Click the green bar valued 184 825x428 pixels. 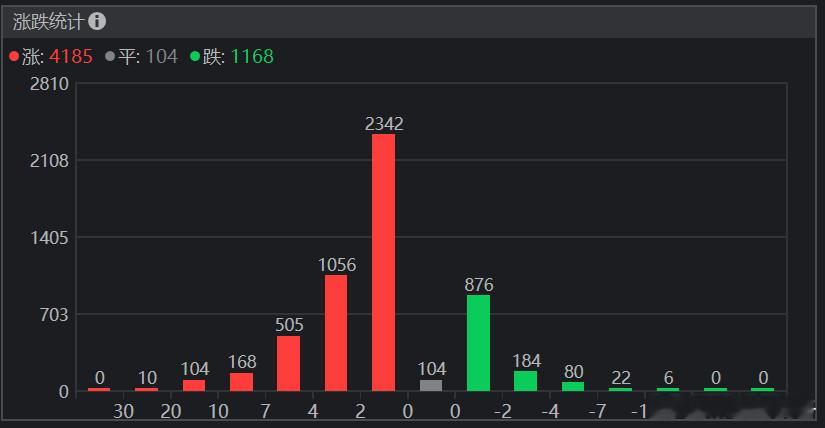point(526,381)
